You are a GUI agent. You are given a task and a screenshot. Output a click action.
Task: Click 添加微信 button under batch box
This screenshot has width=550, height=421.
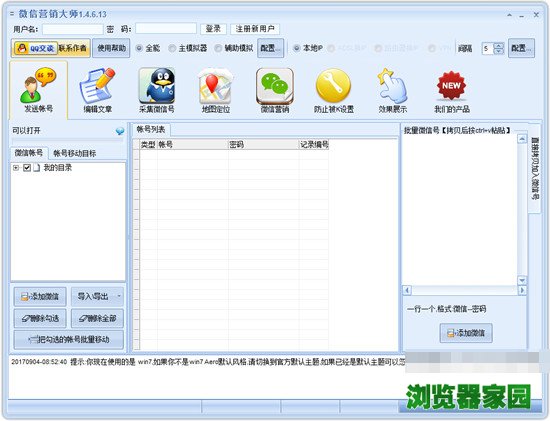466,333
